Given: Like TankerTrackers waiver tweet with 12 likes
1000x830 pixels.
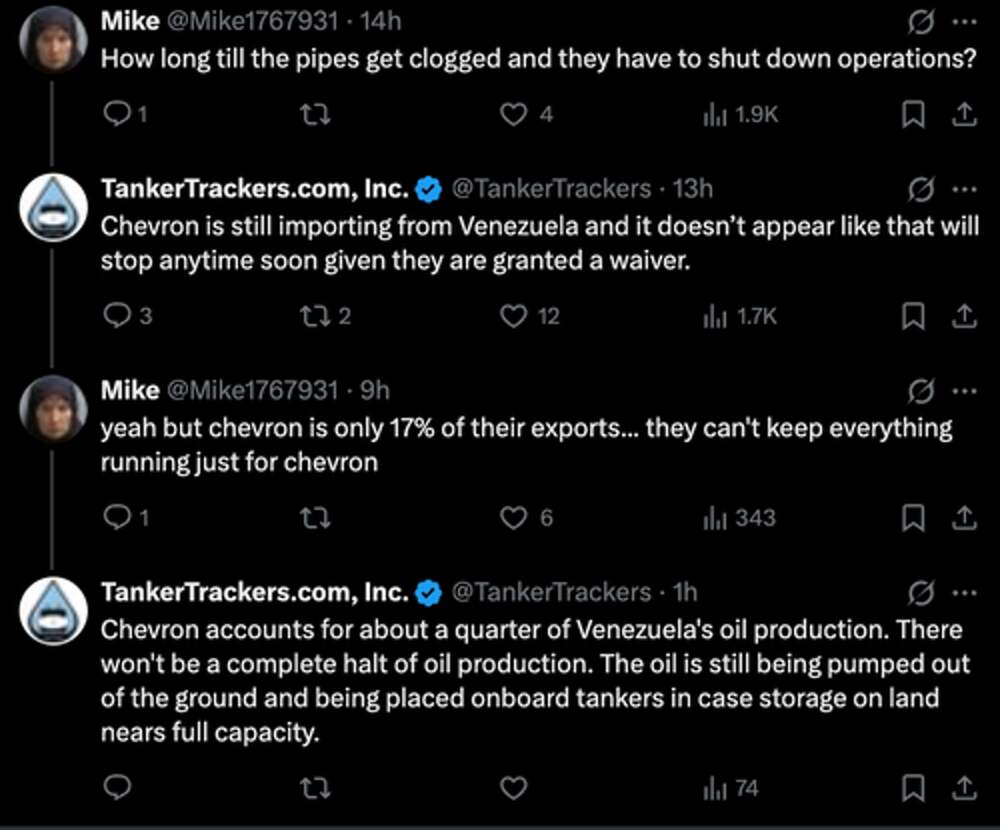Looking at the screenshot, I should tap(514, 317).
